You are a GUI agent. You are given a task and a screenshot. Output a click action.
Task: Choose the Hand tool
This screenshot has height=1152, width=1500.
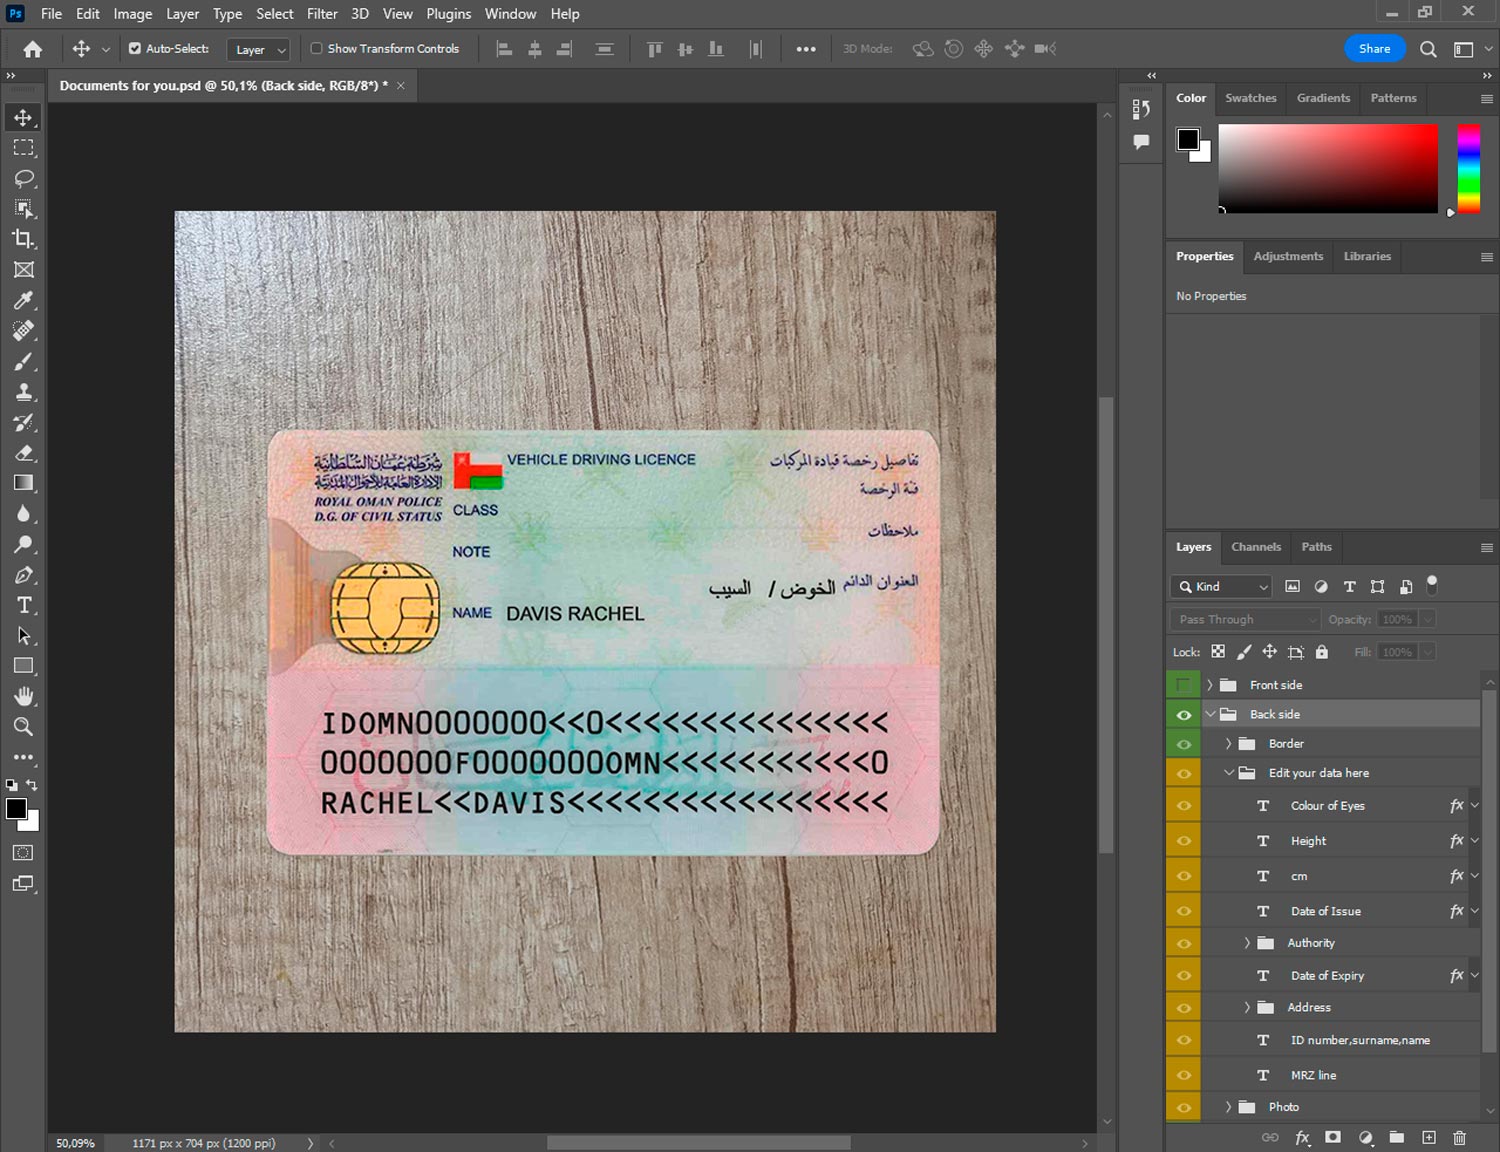23,696
